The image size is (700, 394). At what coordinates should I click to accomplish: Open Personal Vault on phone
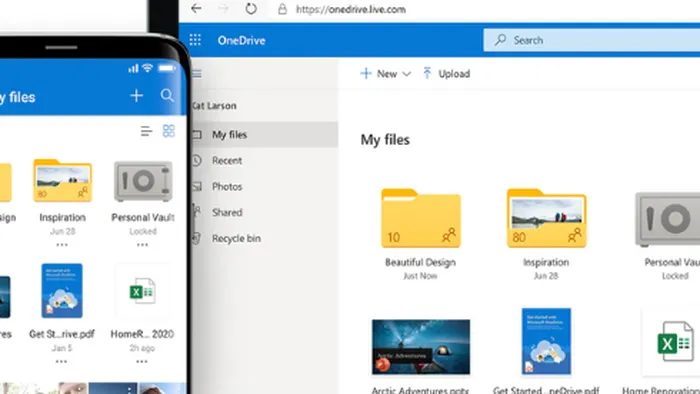point(143,182)
